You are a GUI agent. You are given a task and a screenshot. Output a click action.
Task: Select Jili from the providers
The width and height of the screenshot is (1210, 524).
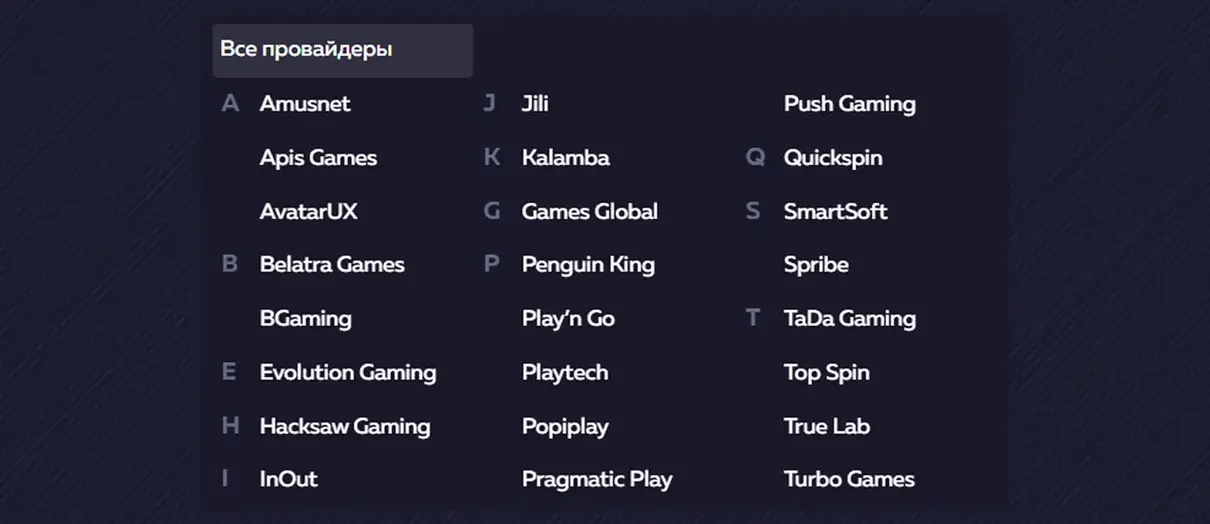(535, 104)
